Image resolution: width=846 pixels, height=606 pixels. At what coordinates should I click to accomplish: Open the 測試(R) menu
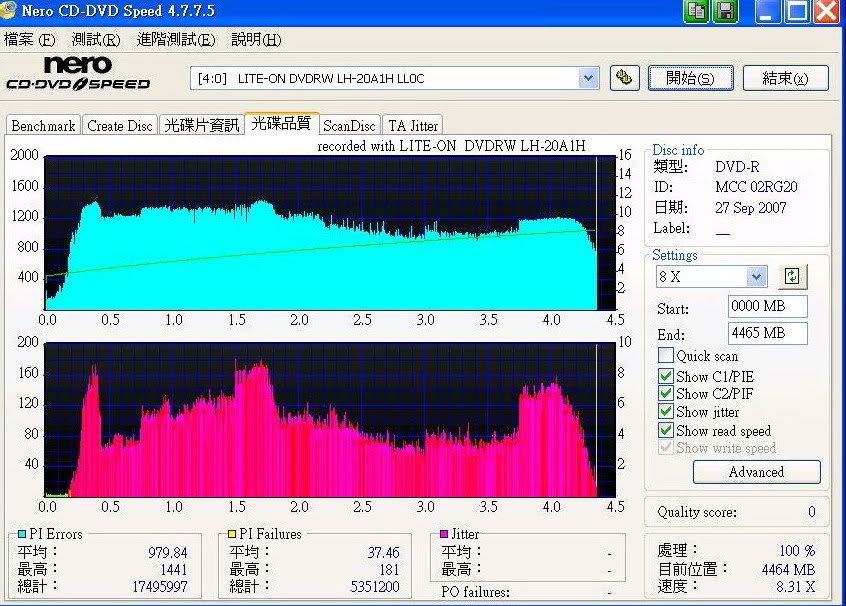click(95, 39)
